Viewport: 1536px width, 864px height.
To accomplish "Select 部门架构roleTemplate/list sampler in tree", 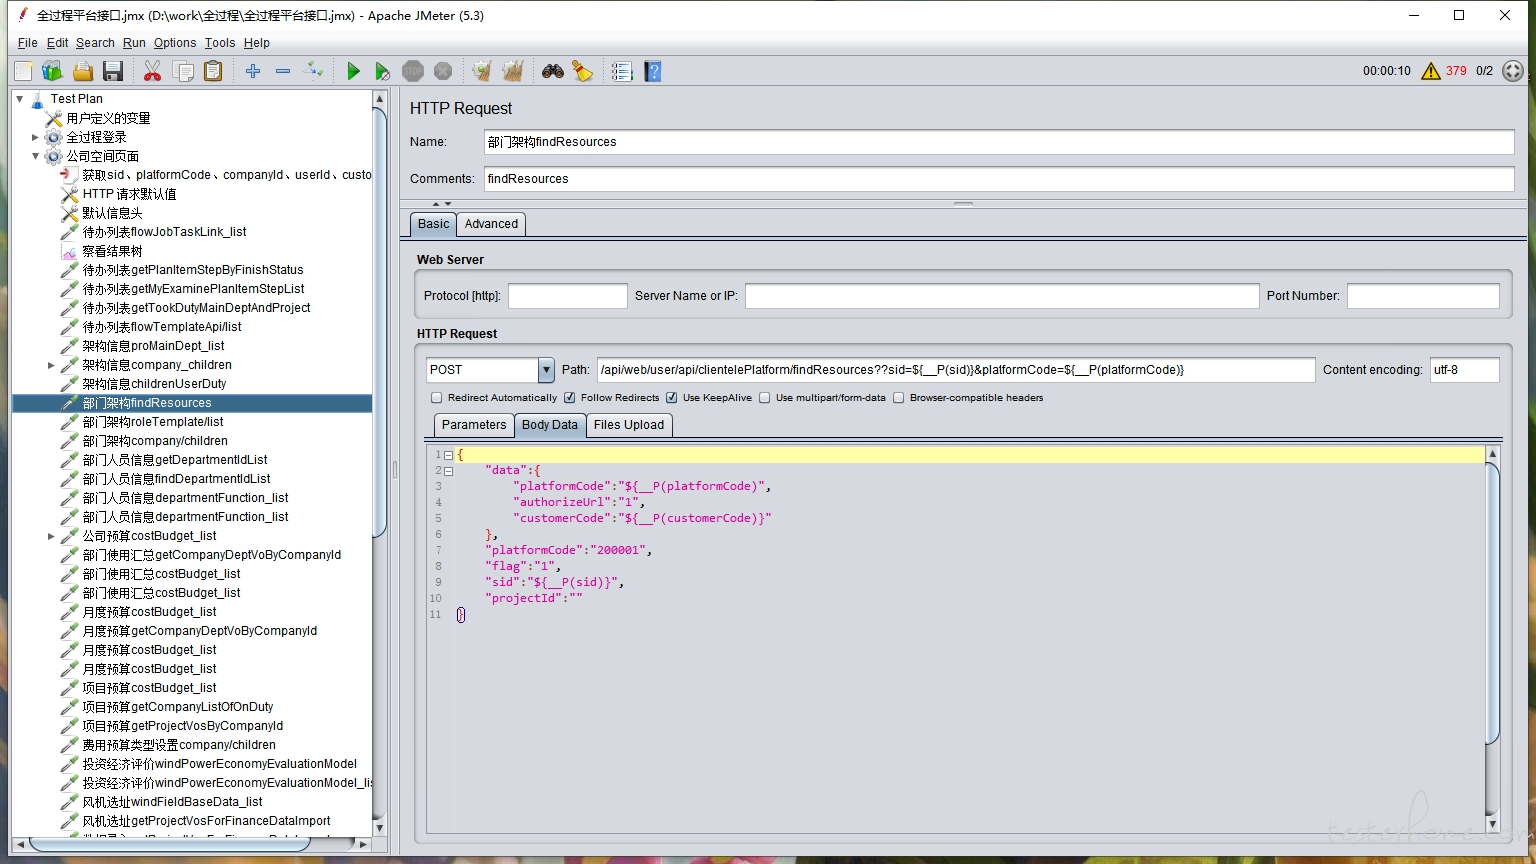I will tap(153, 422).
